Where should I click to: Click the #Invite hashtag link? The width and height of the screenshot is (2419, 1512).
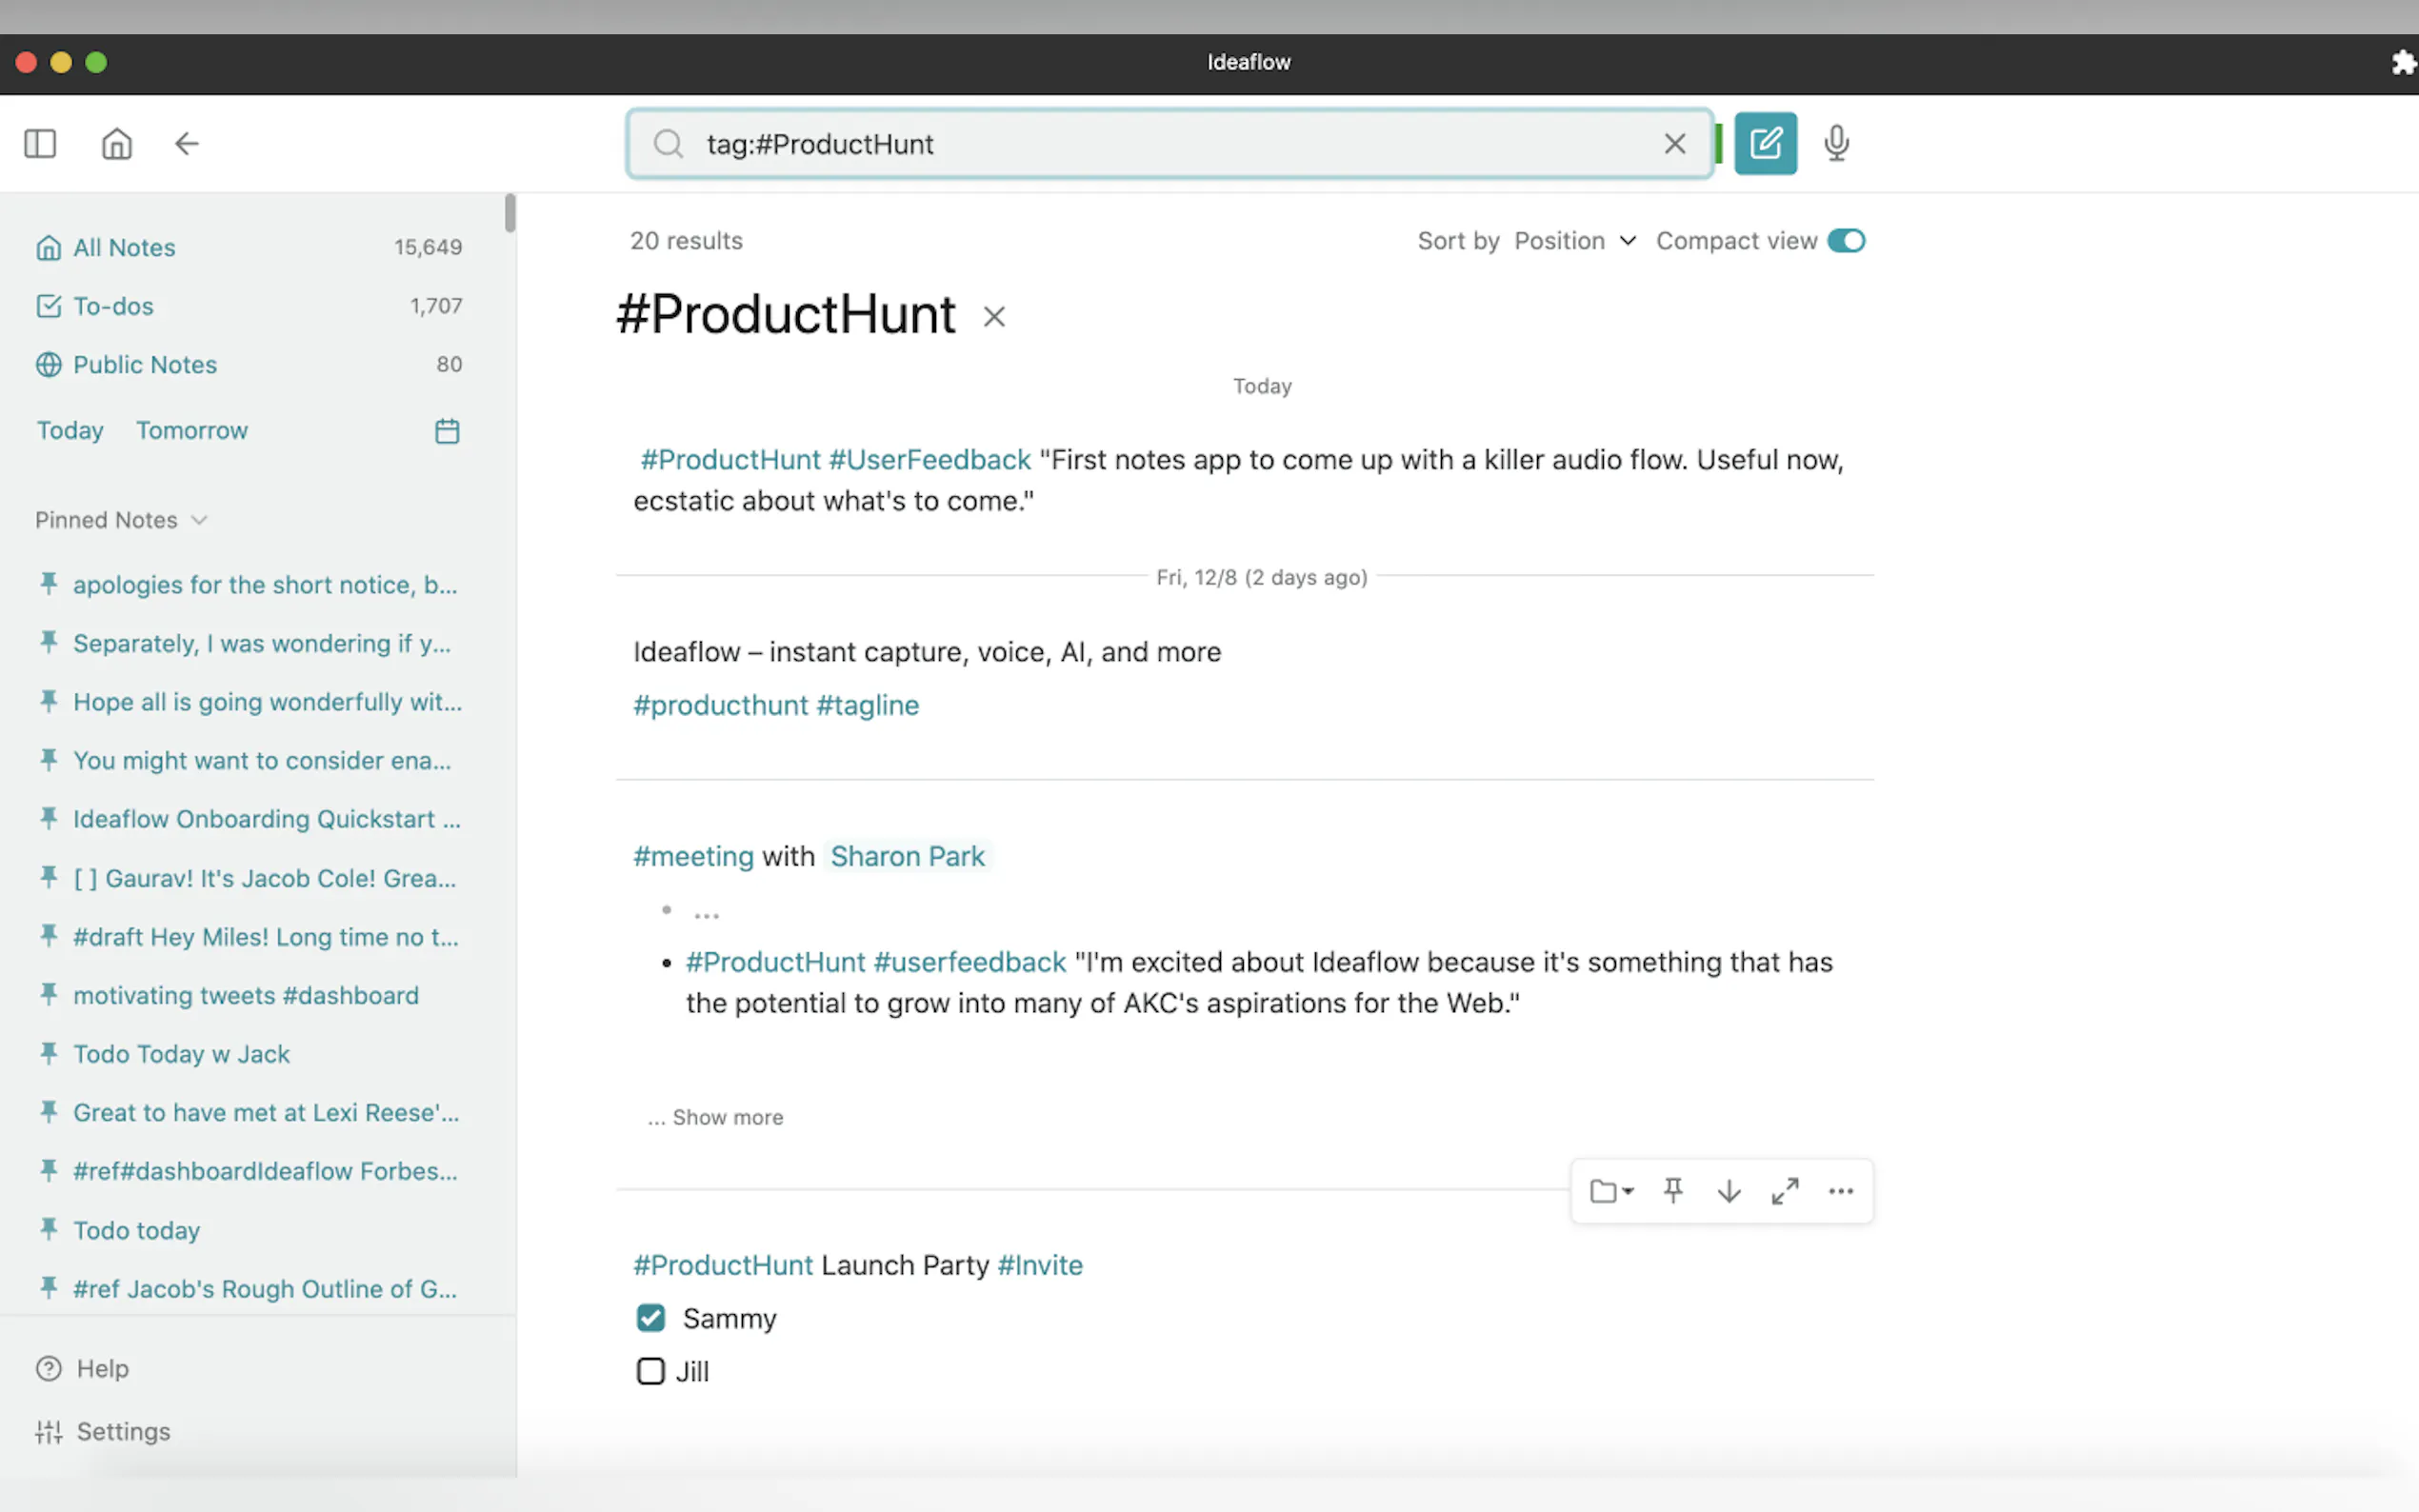[1040, 1265]
